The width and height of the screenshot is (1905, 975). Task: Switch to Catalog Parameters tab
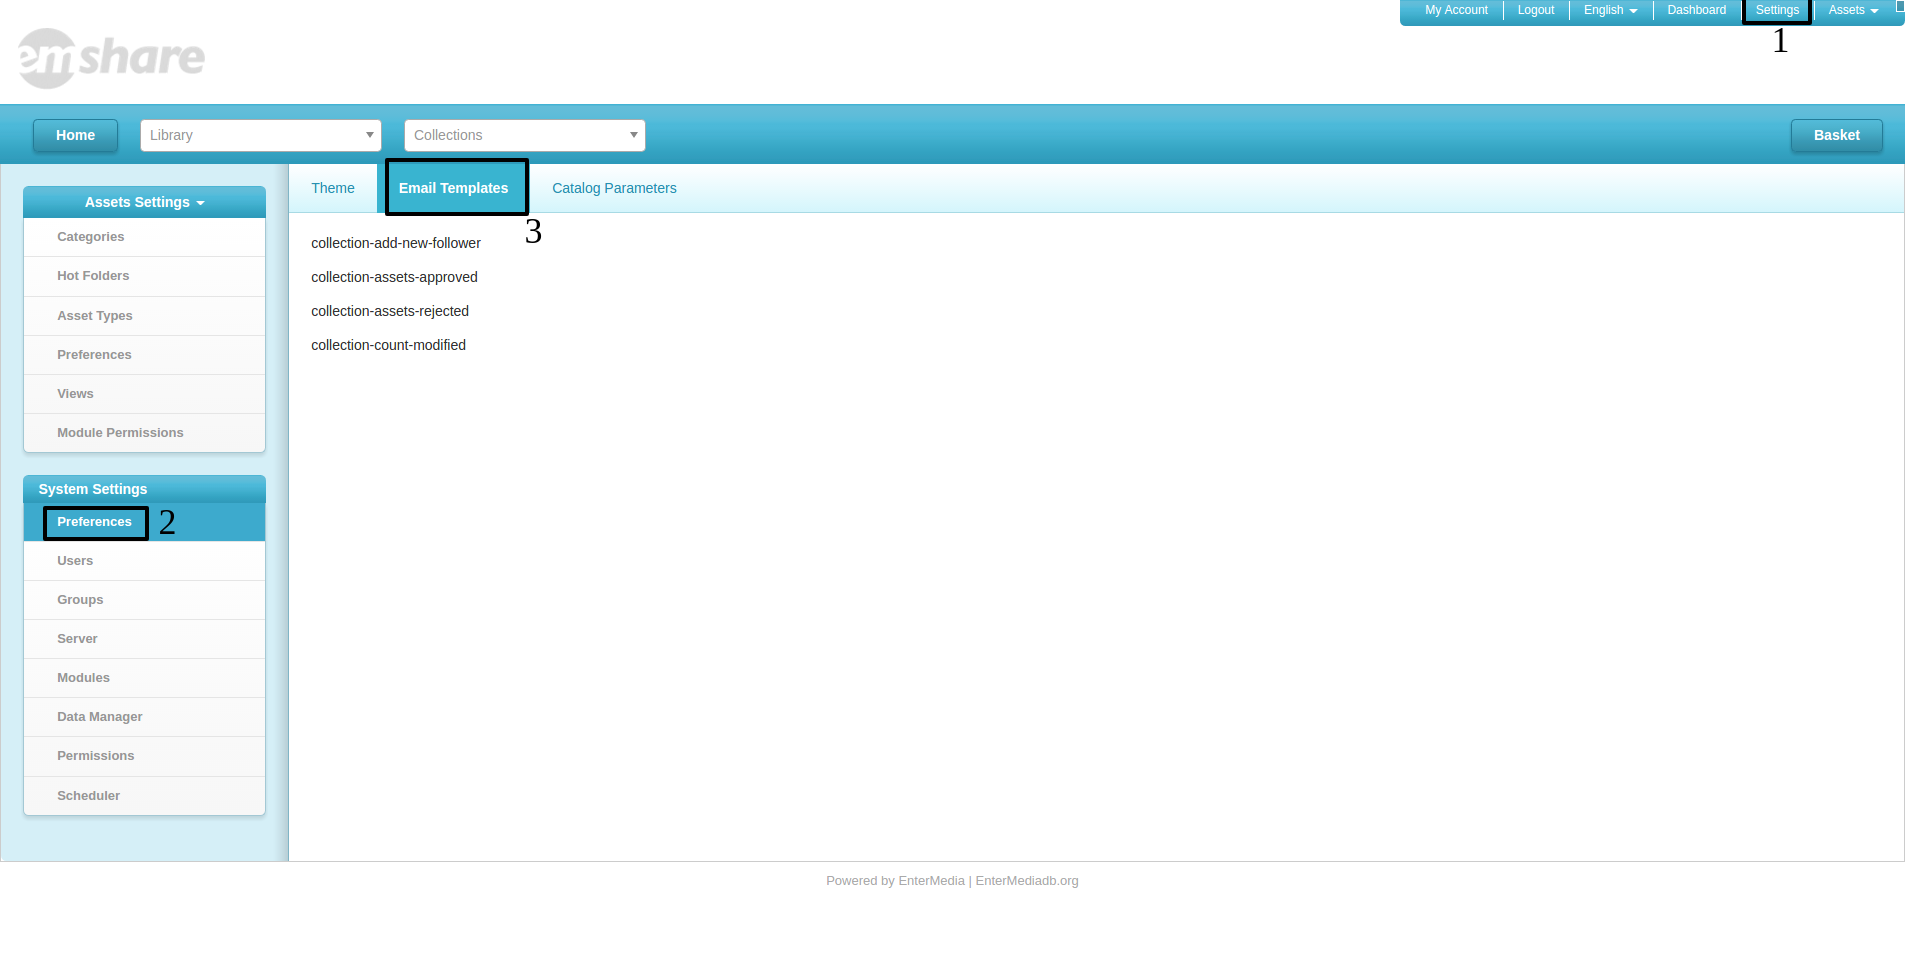tap(614, 188)
